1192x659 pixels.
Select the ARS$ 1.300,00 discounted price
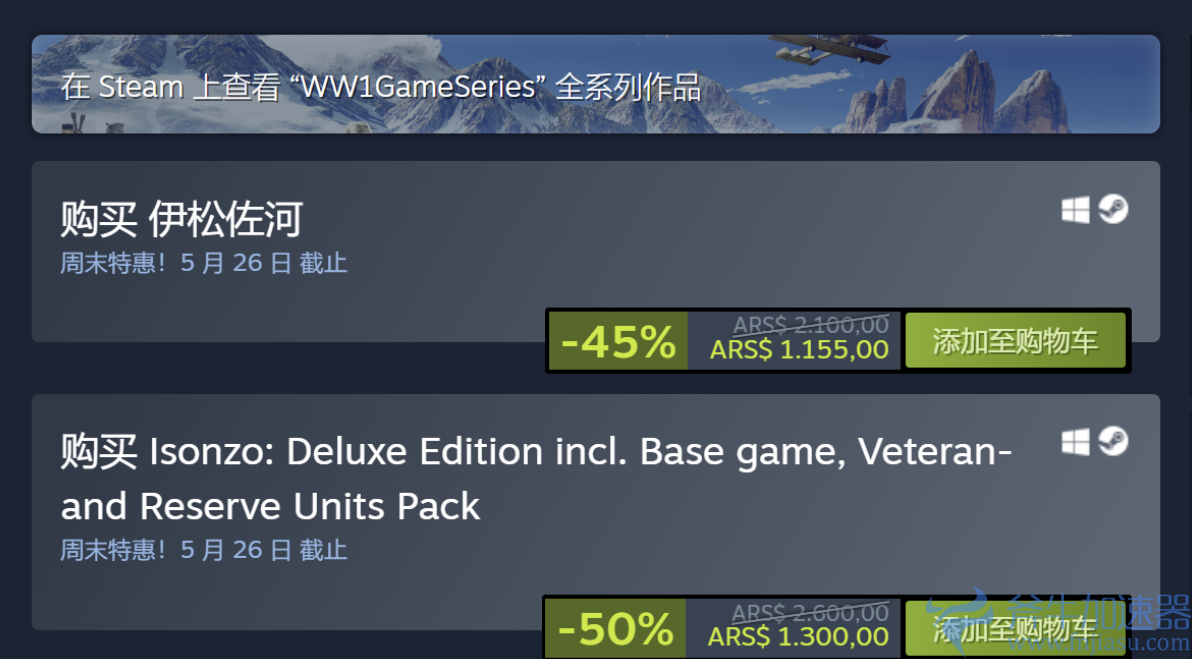pos(798,637)
